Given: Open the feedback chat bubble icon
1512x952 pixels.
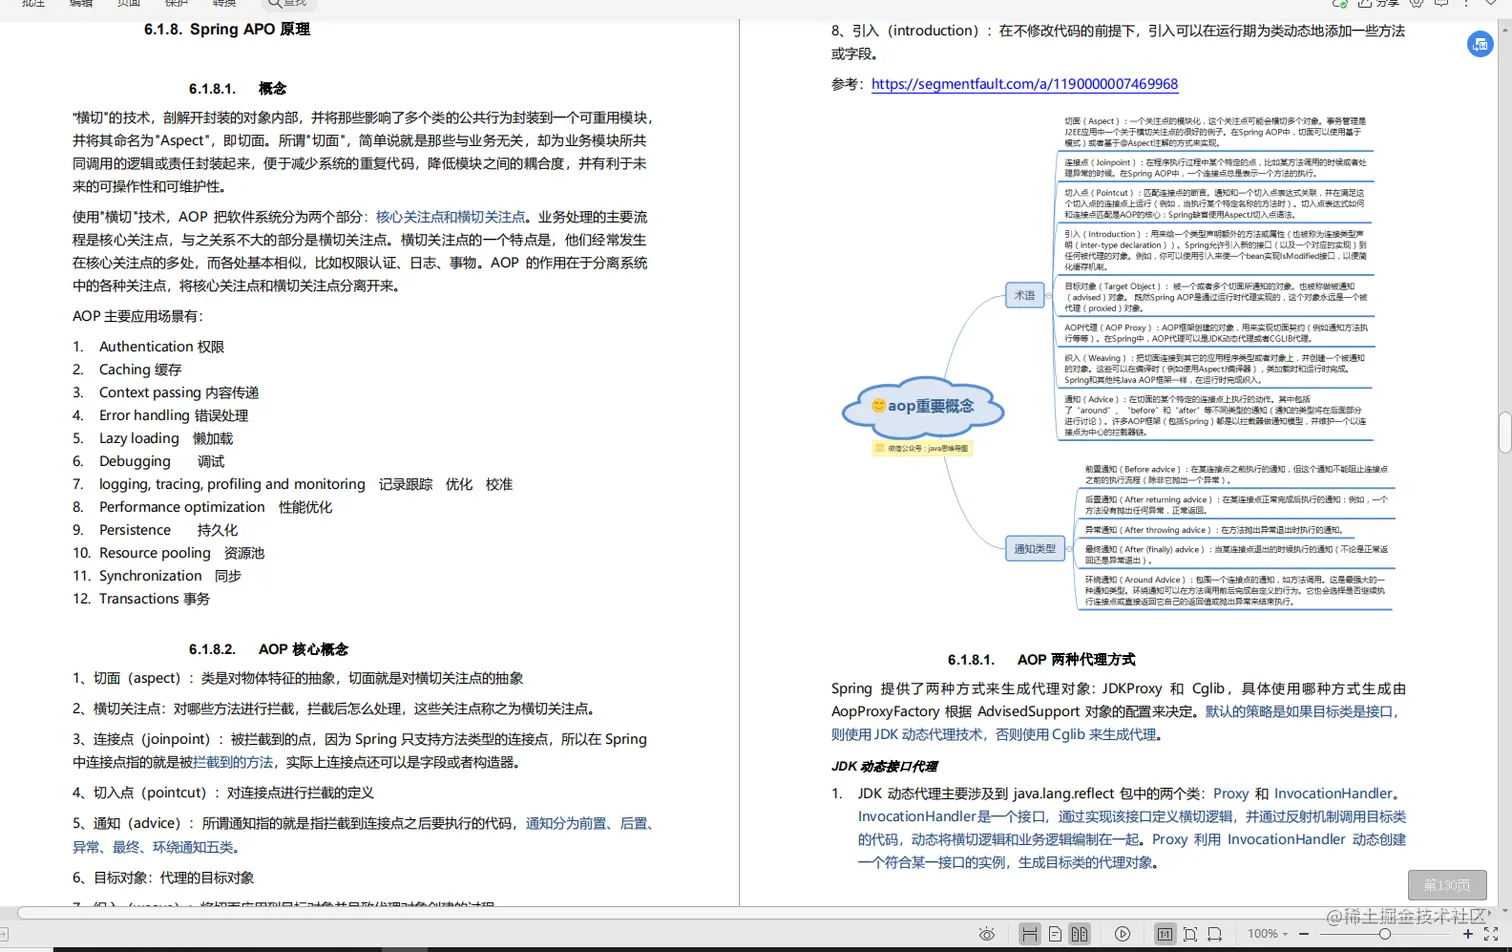Looking at the screenshot, I should point(1441,5).
